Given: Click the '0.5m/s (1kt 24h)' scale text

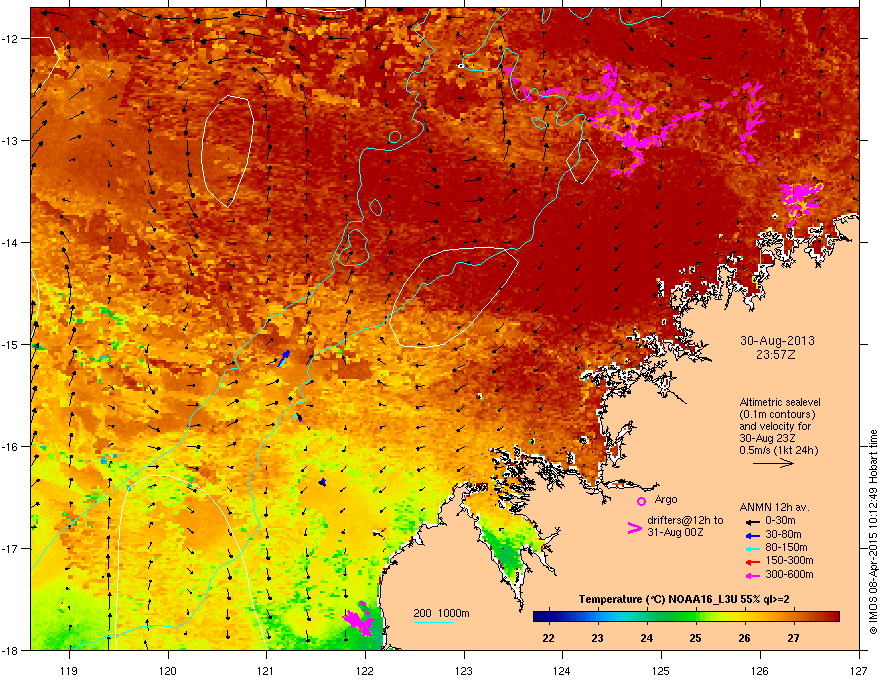Looking at the screenshot, I should point(778,450).
